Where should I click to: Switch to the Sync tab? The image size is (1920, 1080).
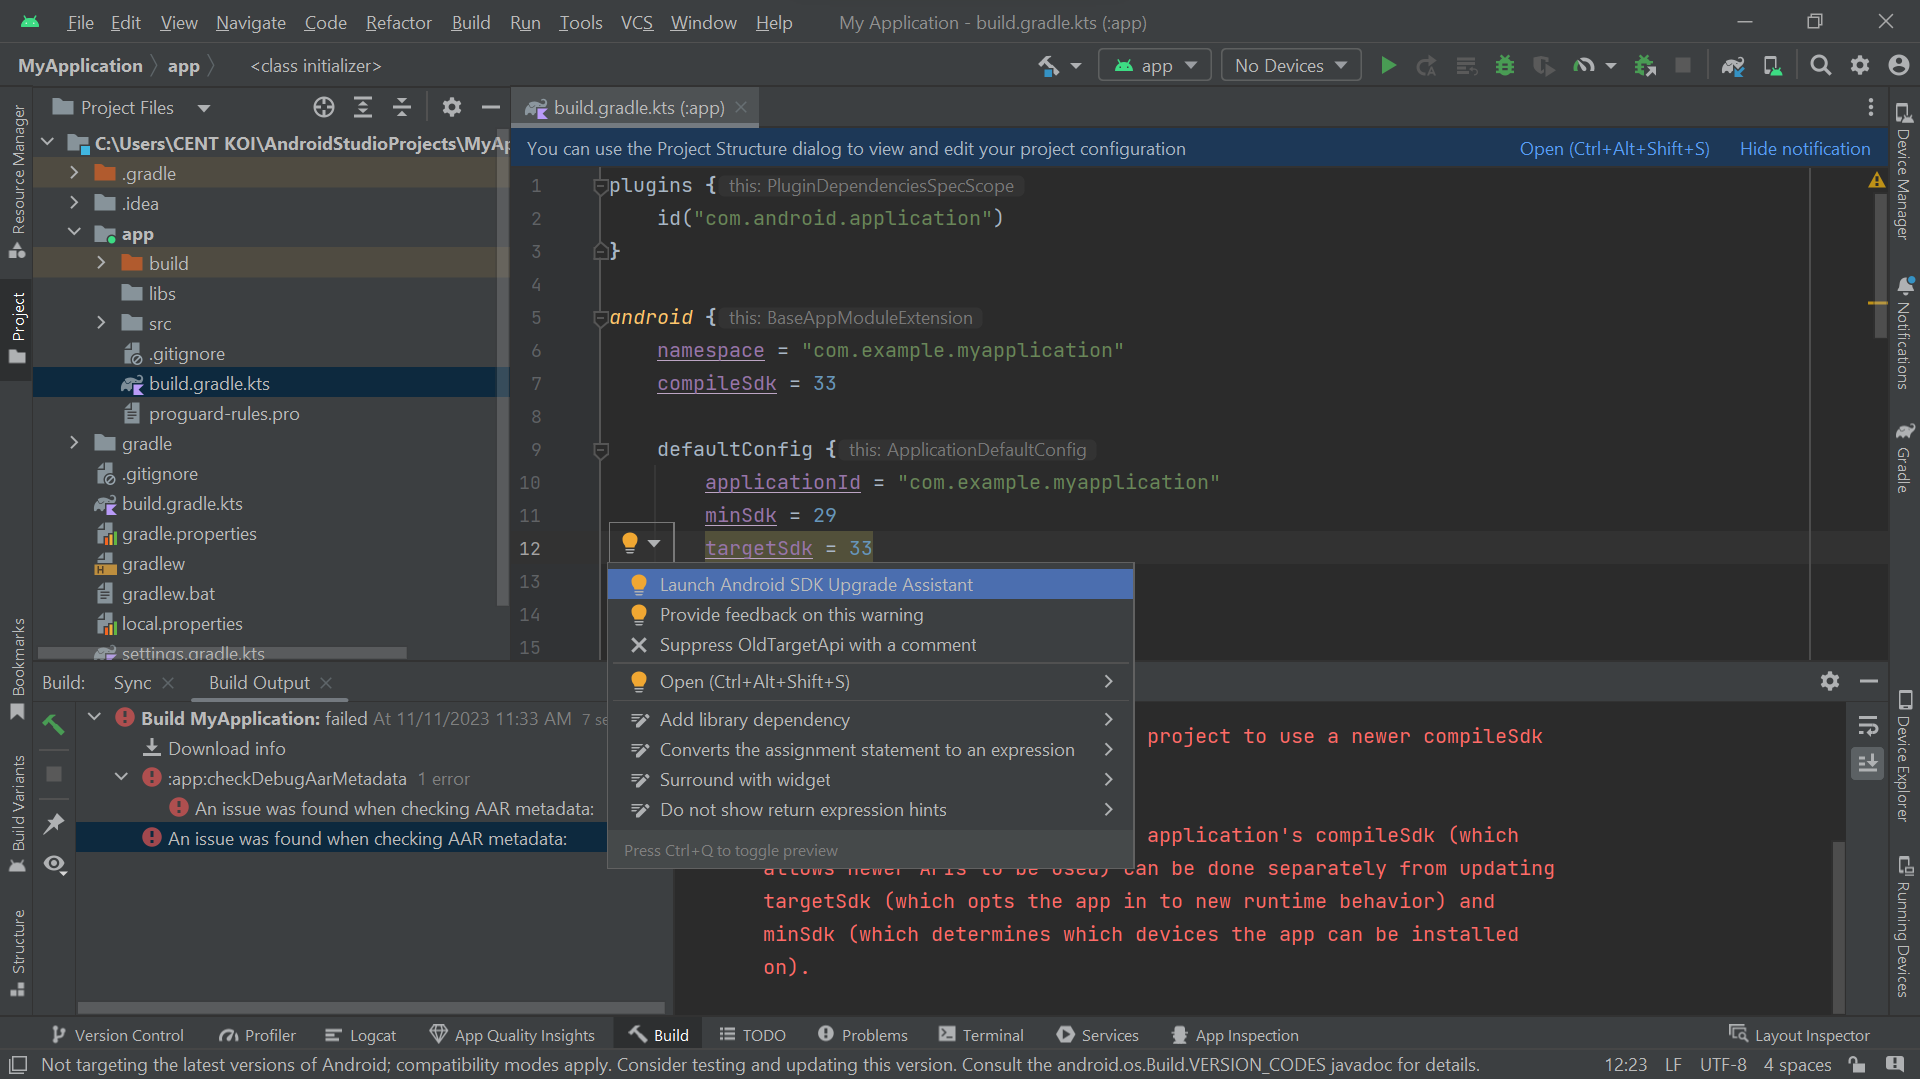click(x=132, y=682)
